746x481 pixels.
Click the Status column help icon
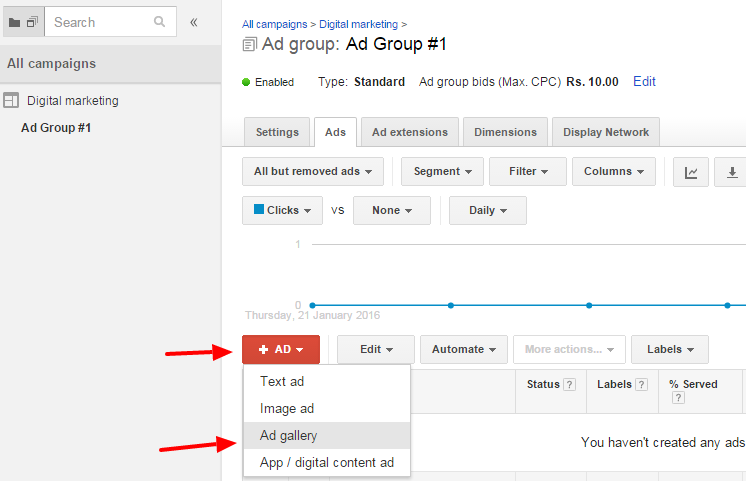(570, 385)
